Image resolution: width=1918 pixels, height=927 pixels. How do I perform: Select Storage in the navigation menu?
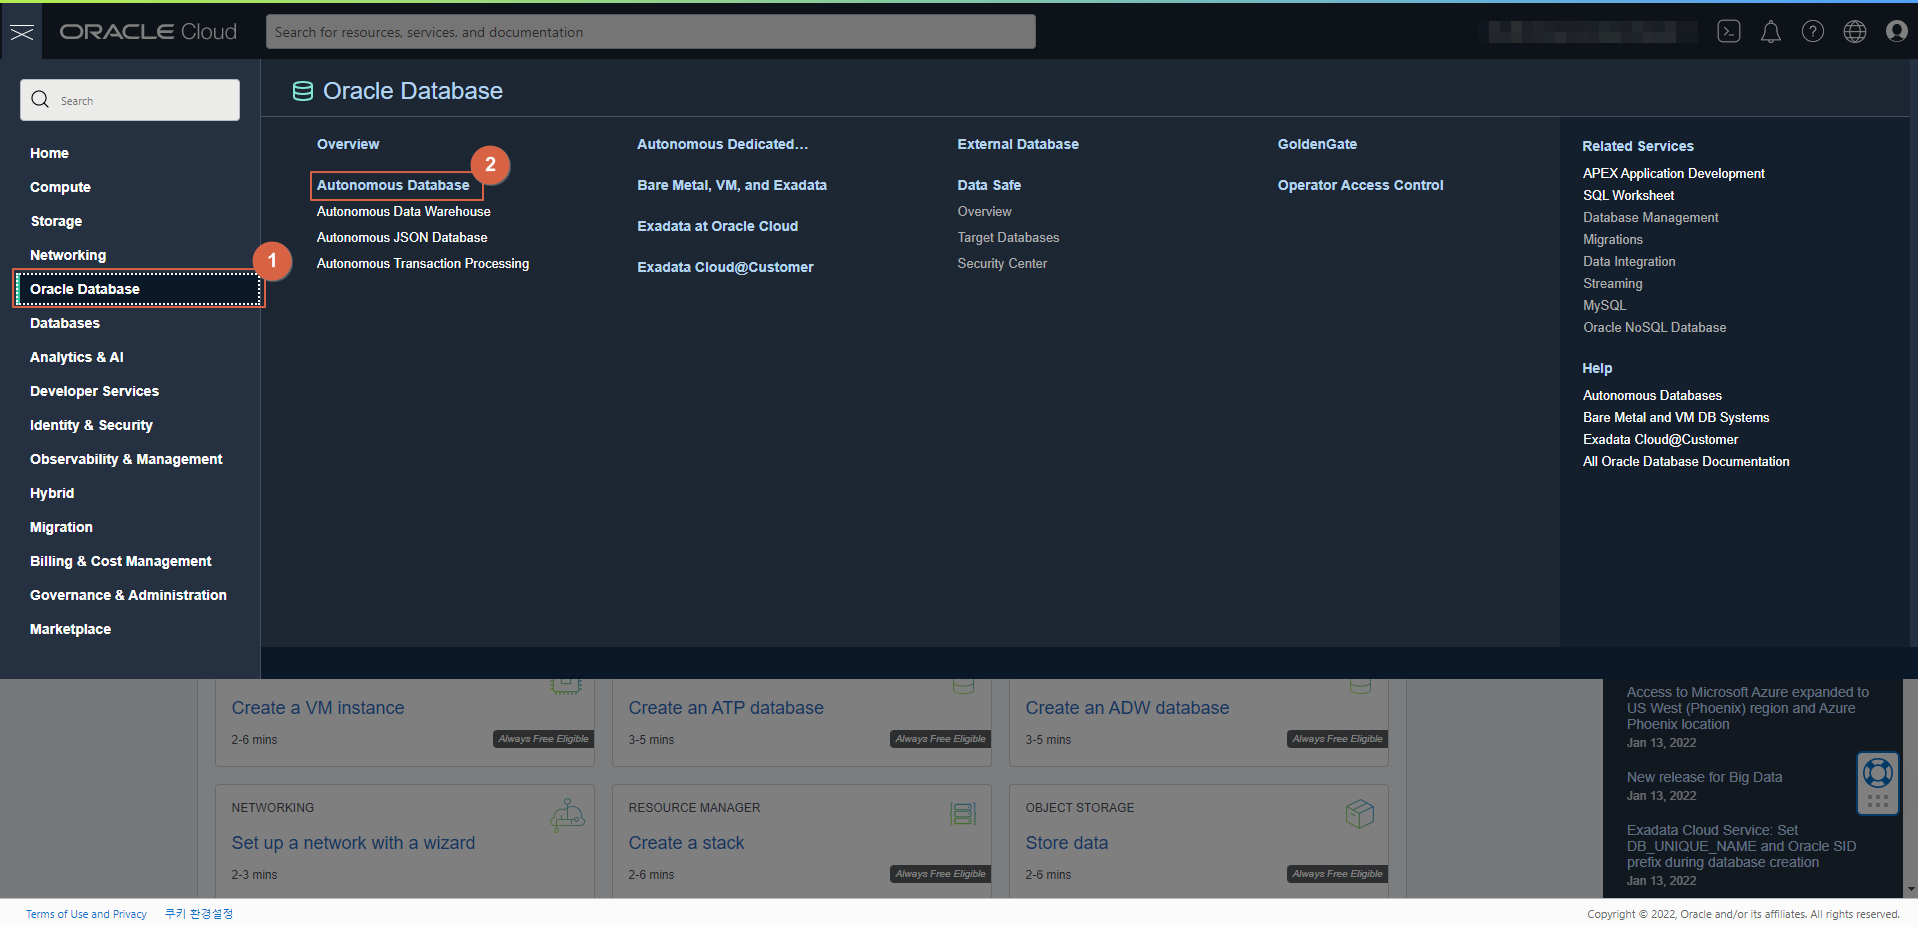pyautogui.click(x=56, y=221)
